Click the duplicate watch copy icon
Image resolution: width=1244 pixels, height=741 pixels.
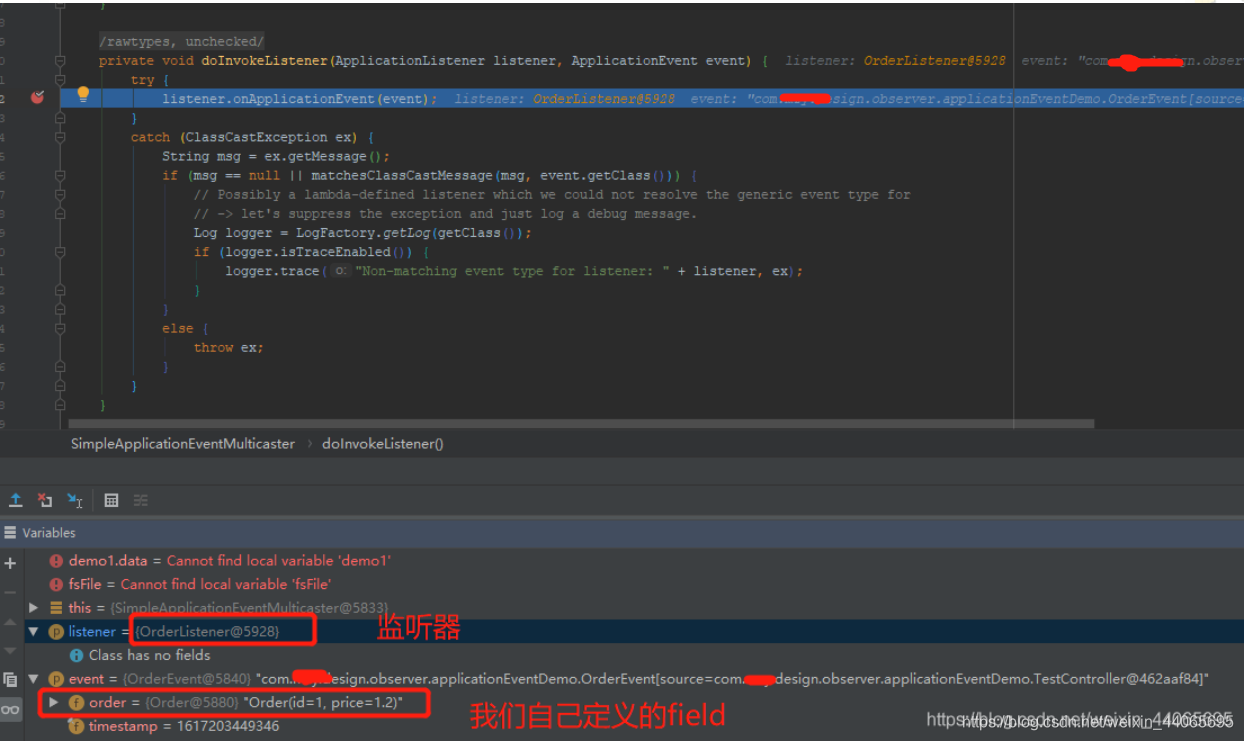coord(10,680)
